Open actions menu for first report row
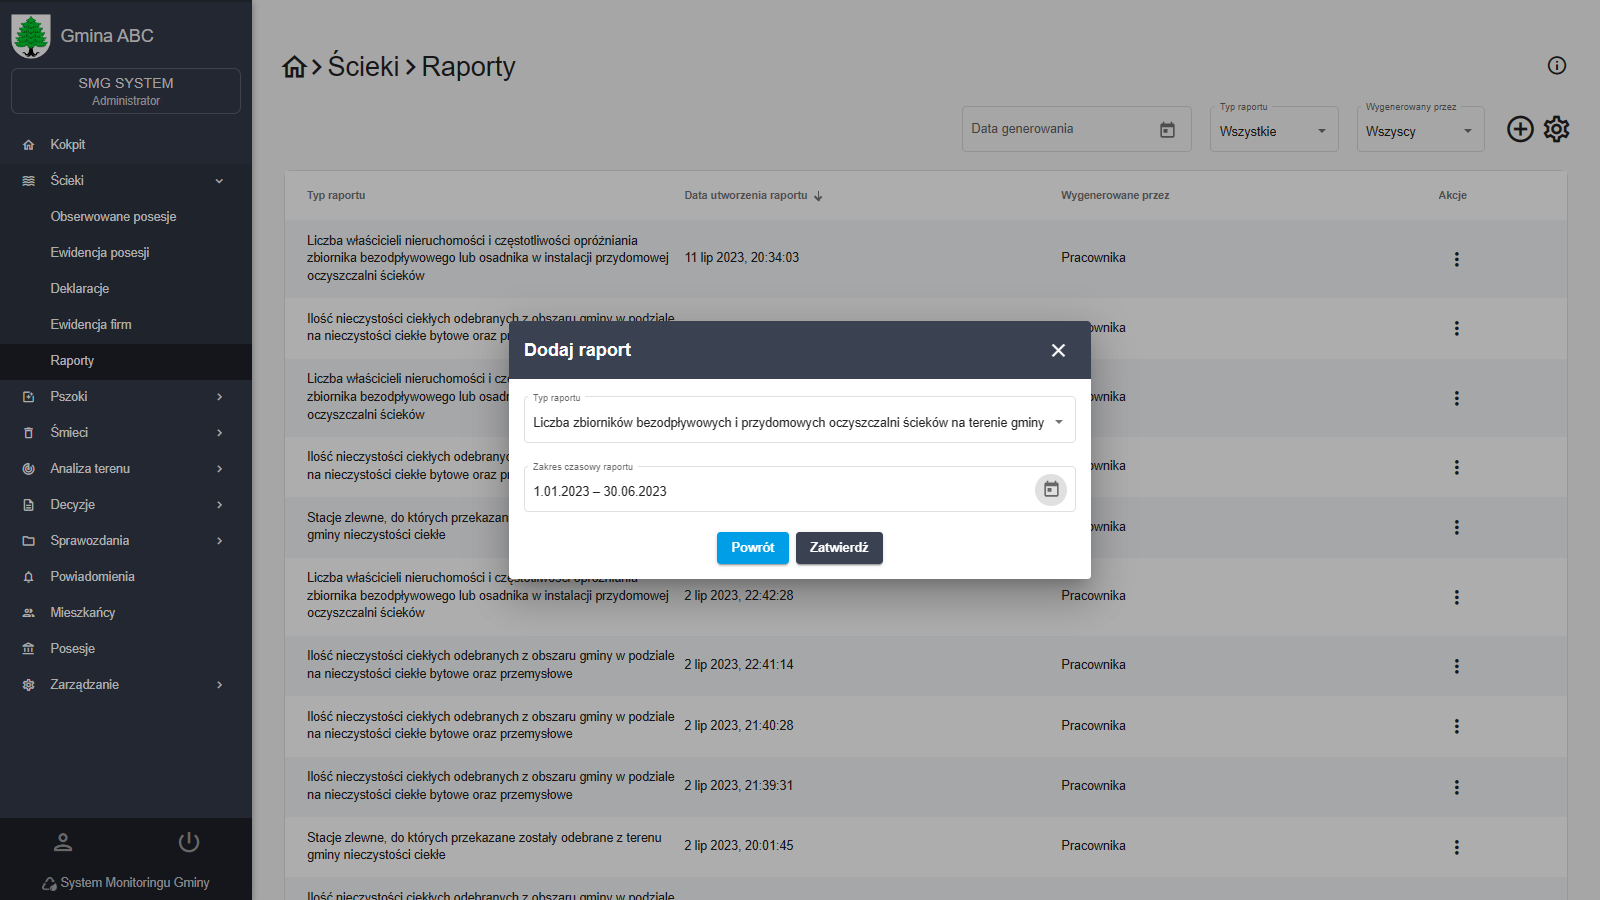Screen dimensions: 1600x900 click(1456, 259)
